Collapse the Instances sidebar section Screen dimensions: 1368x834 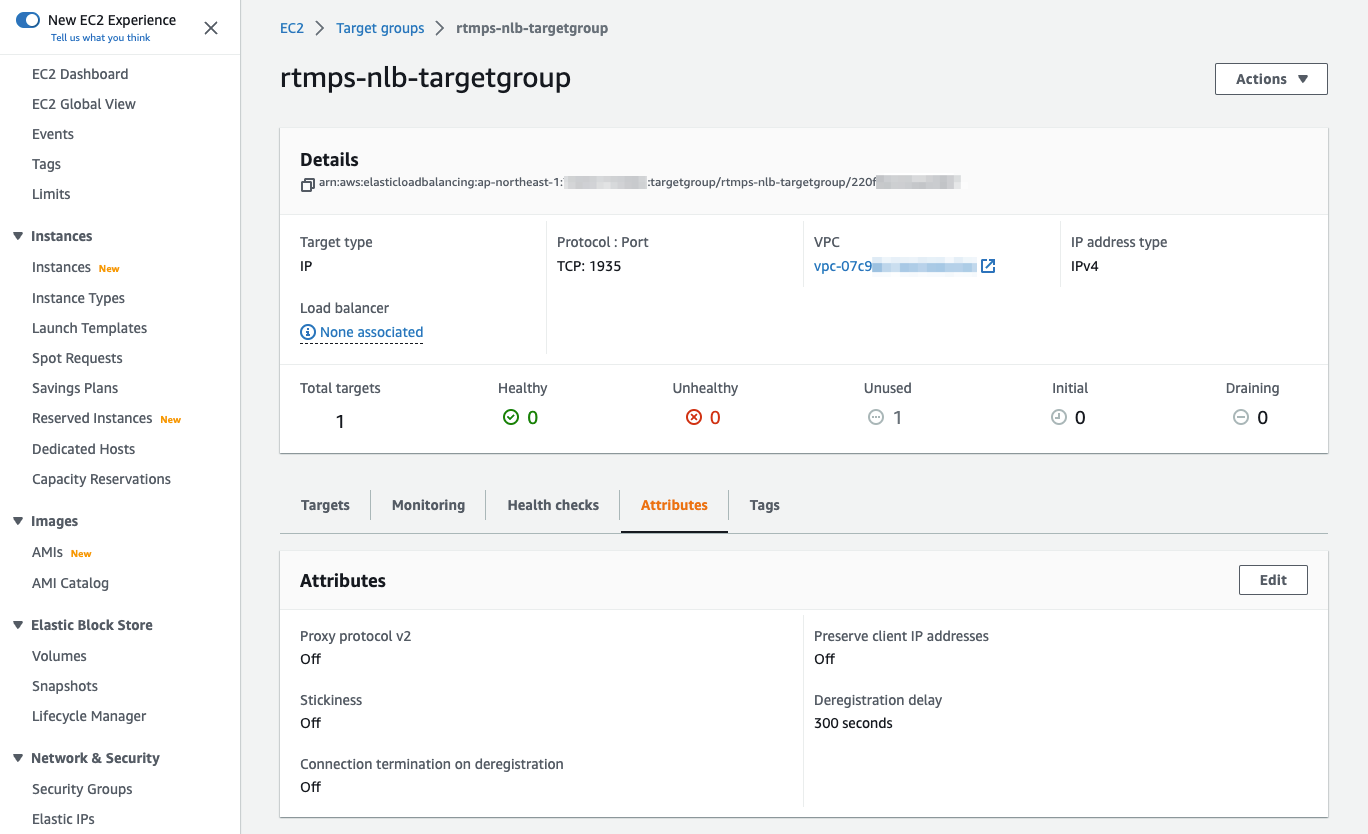click(x=18, y=236)
